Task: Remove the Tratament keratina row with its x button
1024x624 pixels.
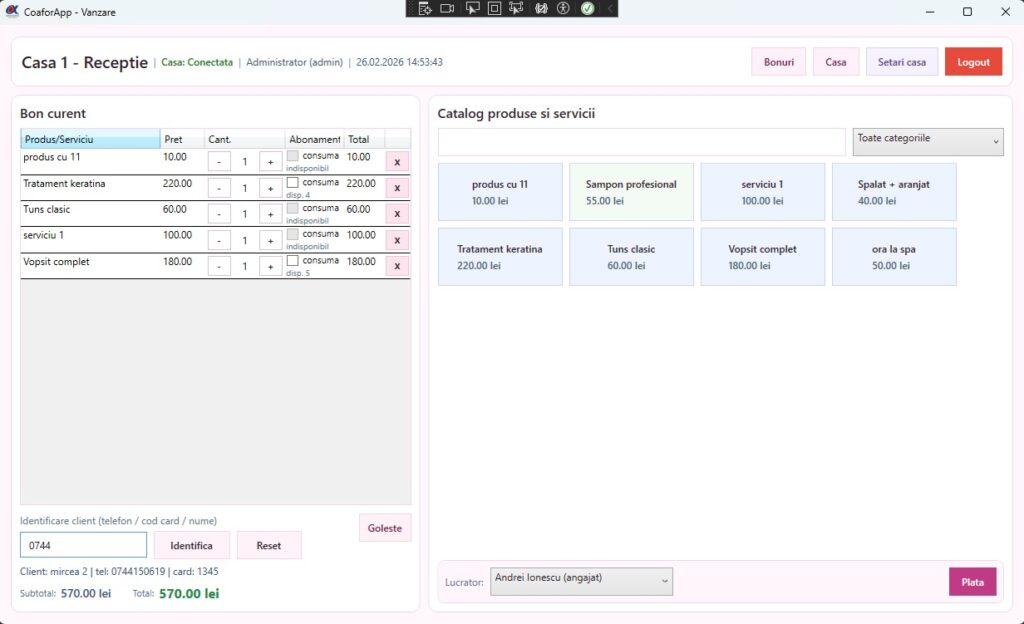Action: tap(397, 188)
